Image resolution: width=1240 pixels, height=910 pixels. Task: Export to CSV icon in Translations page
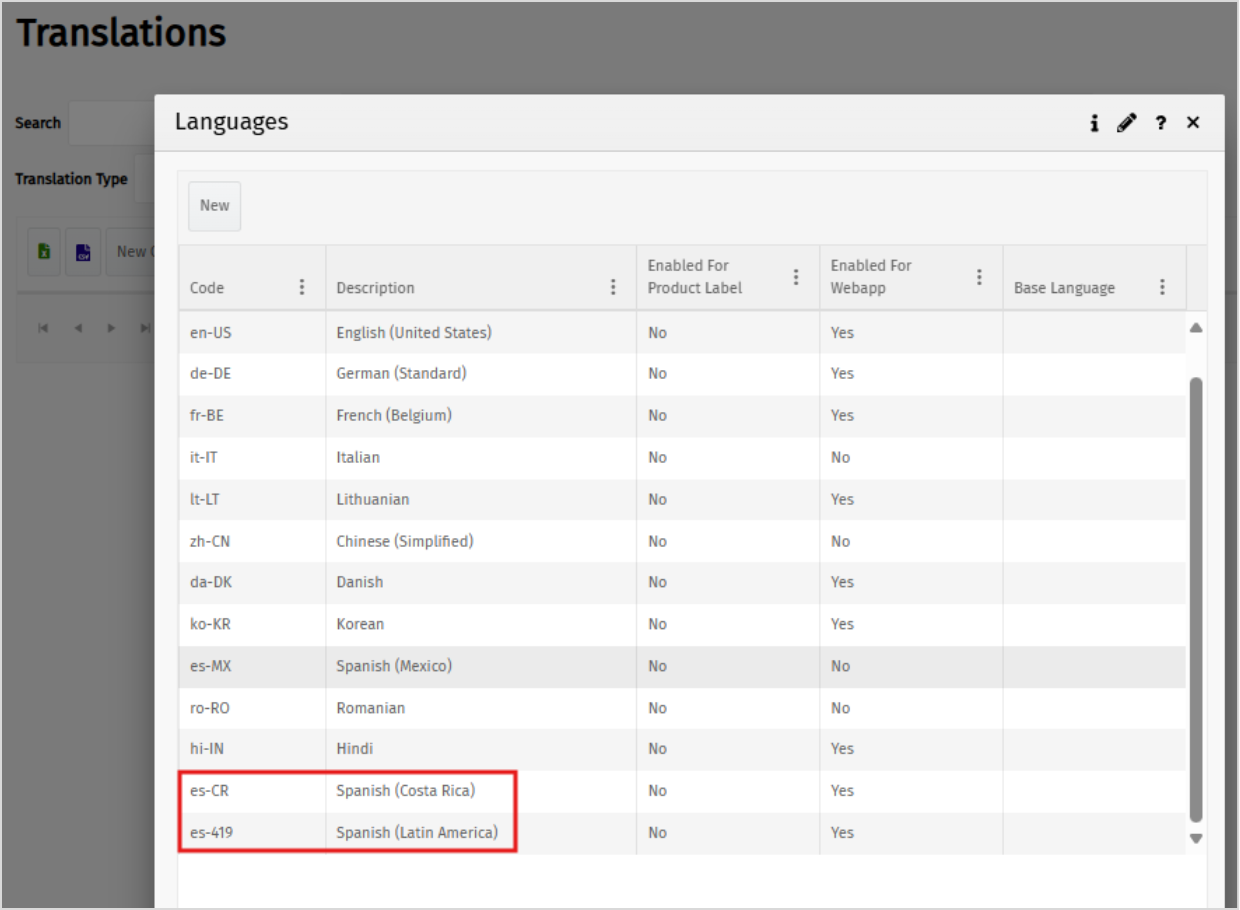(x=84, y=252)
